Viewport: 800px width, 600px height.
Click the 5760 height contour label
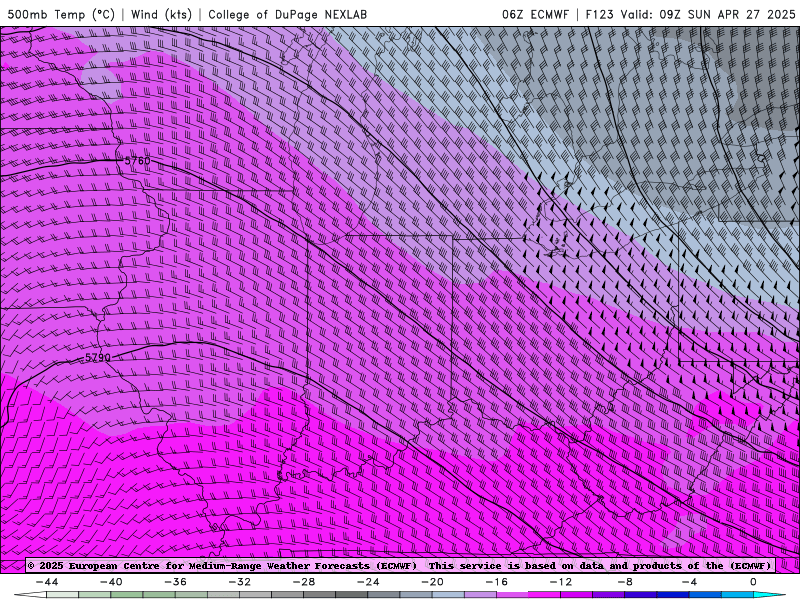[137, 161]
